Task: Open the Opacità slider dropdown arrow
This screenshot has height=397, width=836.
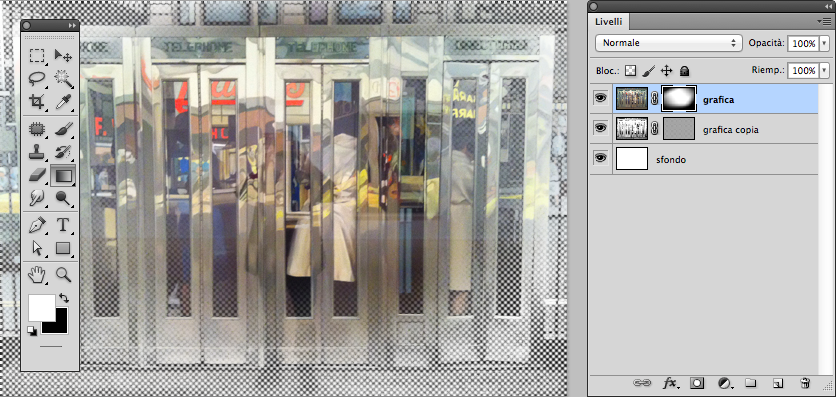Action: point(825,44)
